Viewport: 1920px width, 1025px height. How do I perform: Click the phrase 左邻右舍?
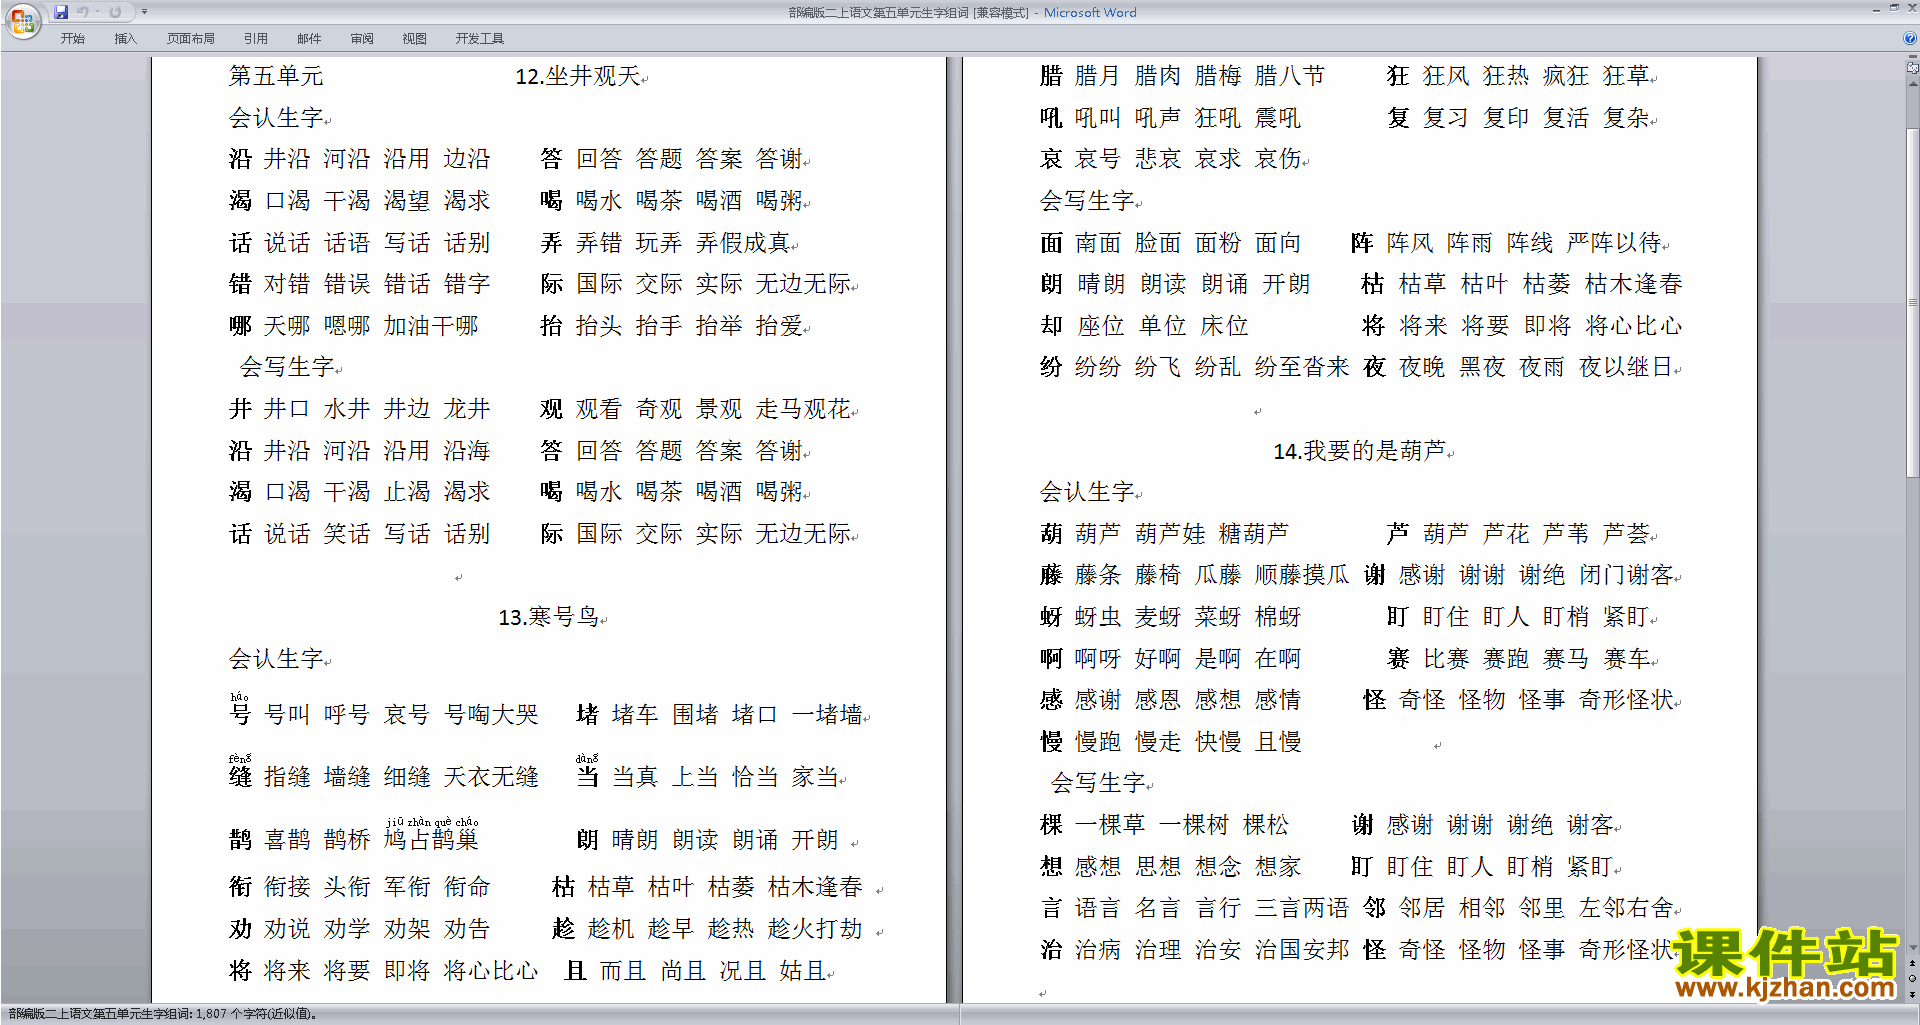(x=1626, y=909)
